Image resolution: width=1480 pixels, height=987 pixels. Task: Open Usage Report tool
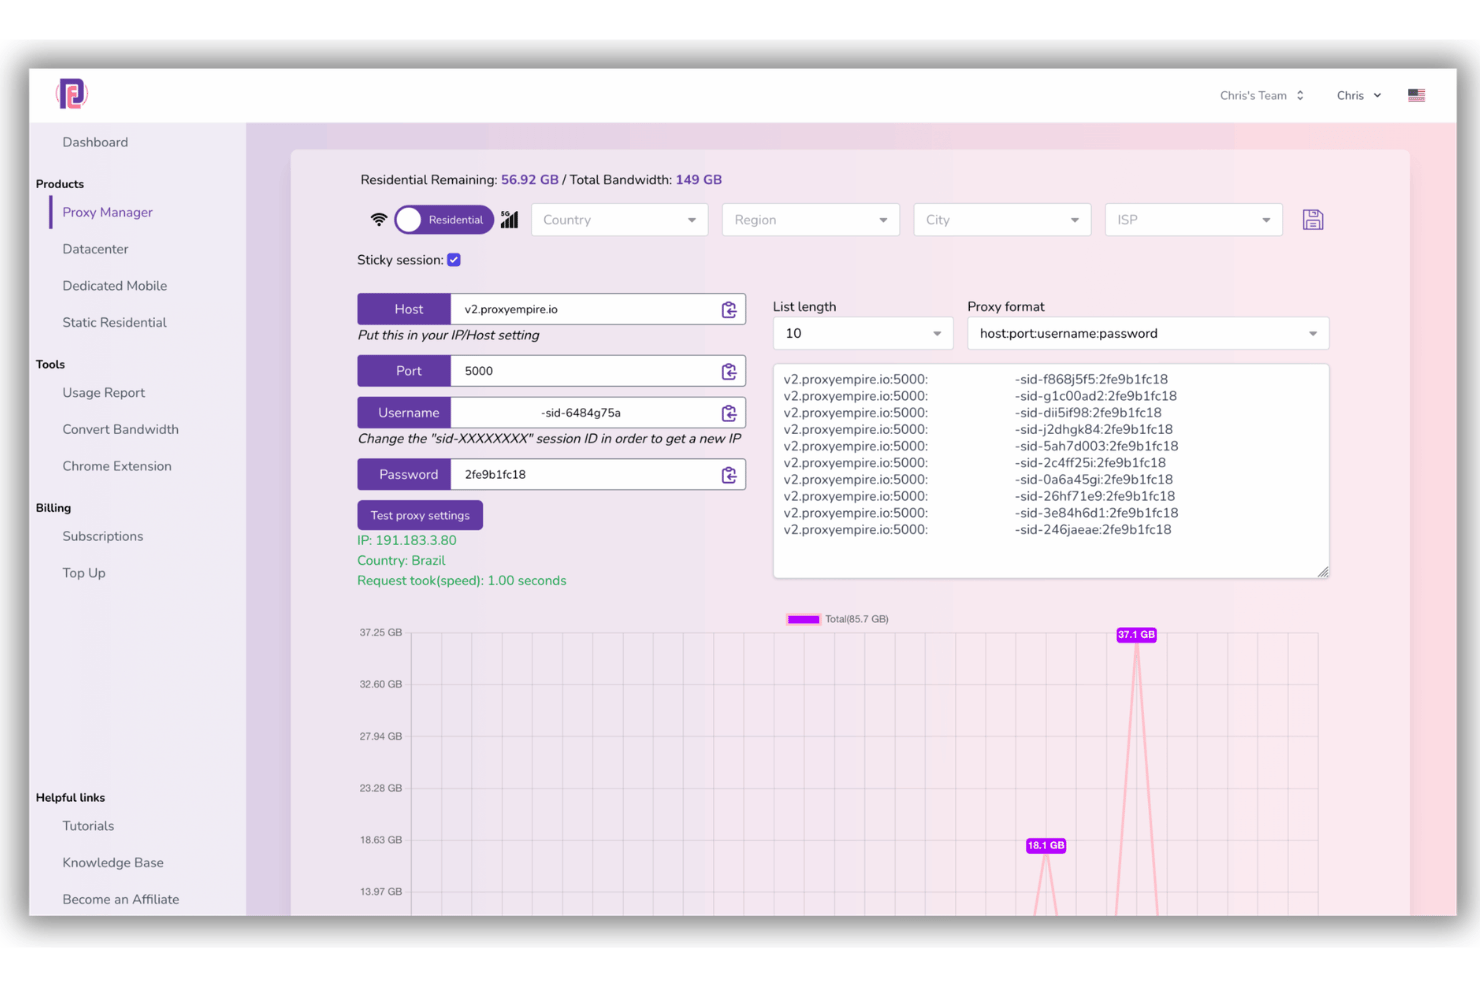(x=104, y=393)
